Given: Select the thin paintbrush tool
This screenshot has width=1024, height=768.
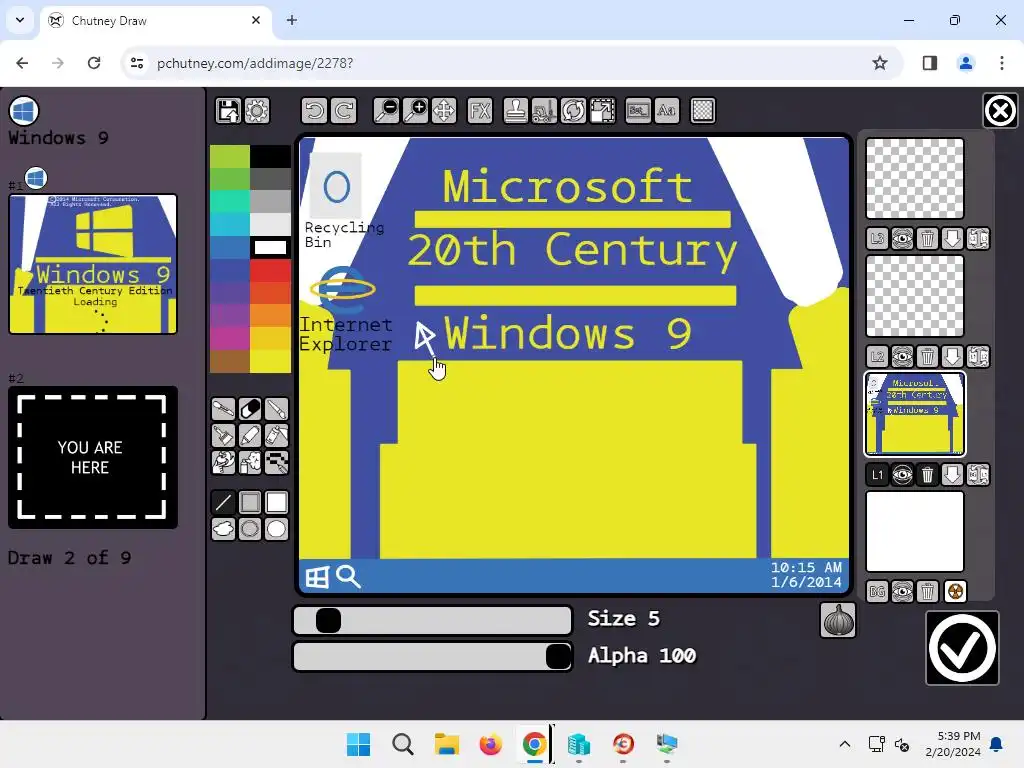Looking at the screenshot, I should click(x=277, y=409).
